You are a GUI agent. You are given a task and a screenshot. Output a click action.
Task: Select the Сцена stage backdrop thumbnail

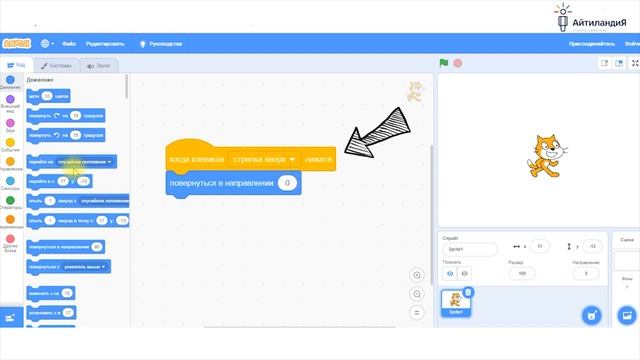tap(627, 261)
